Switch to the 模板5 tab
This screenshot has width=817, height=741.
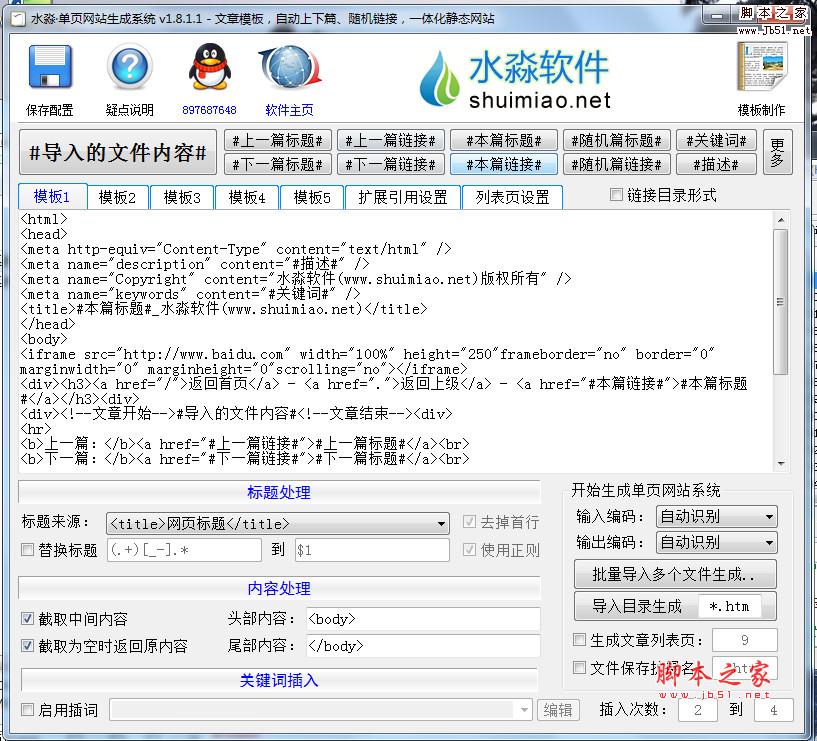tap(312, 197)
